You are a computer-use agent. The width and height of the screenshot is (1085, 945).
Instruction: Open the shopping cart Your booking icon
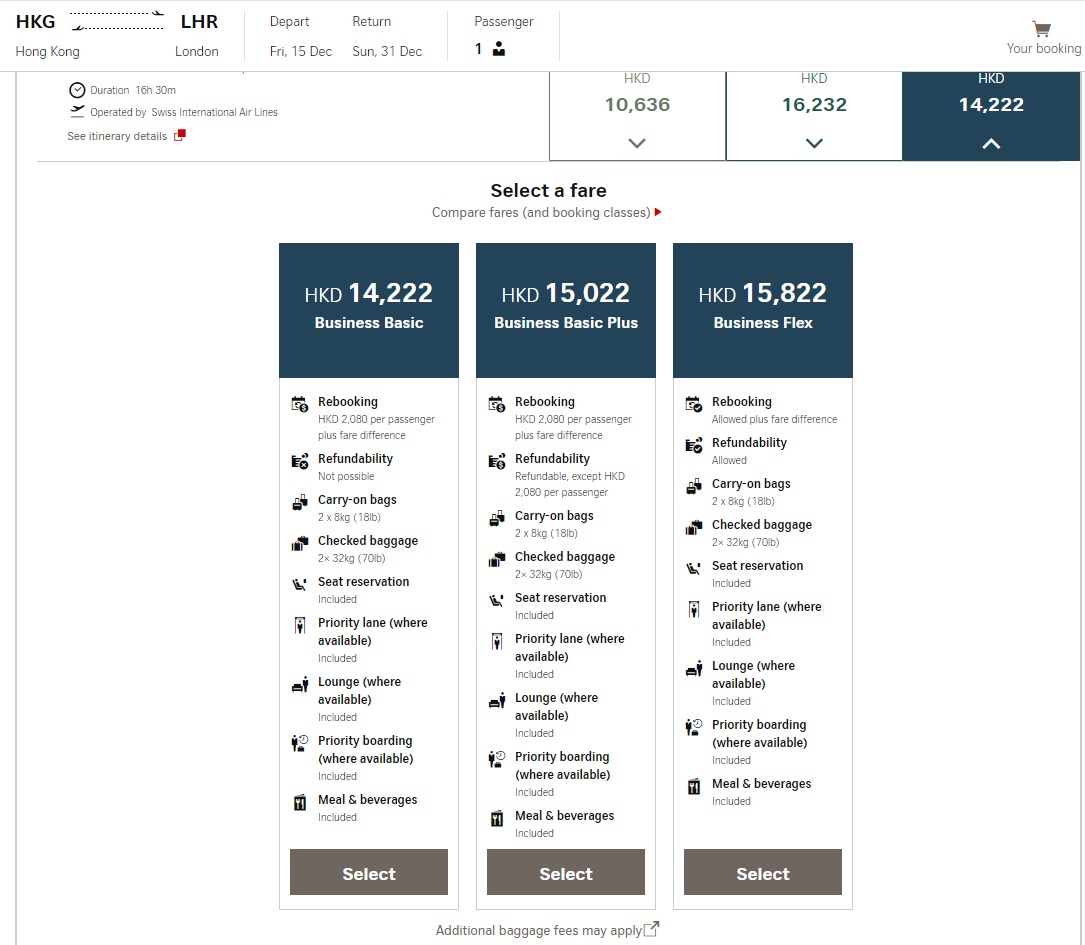(1042, 30)
